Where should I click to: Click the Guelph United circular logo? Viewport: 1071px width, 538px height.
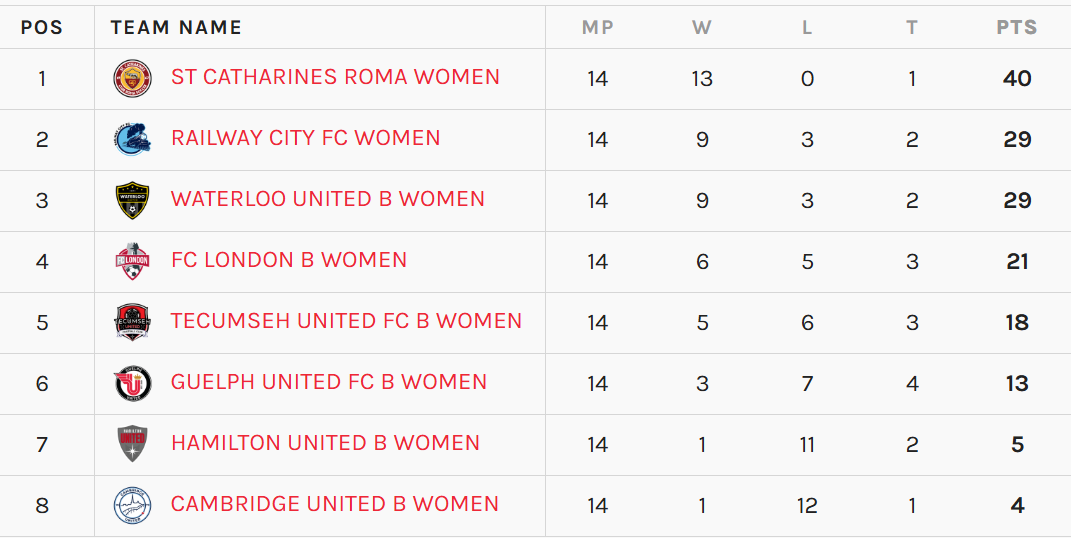[x=133, y=383]
